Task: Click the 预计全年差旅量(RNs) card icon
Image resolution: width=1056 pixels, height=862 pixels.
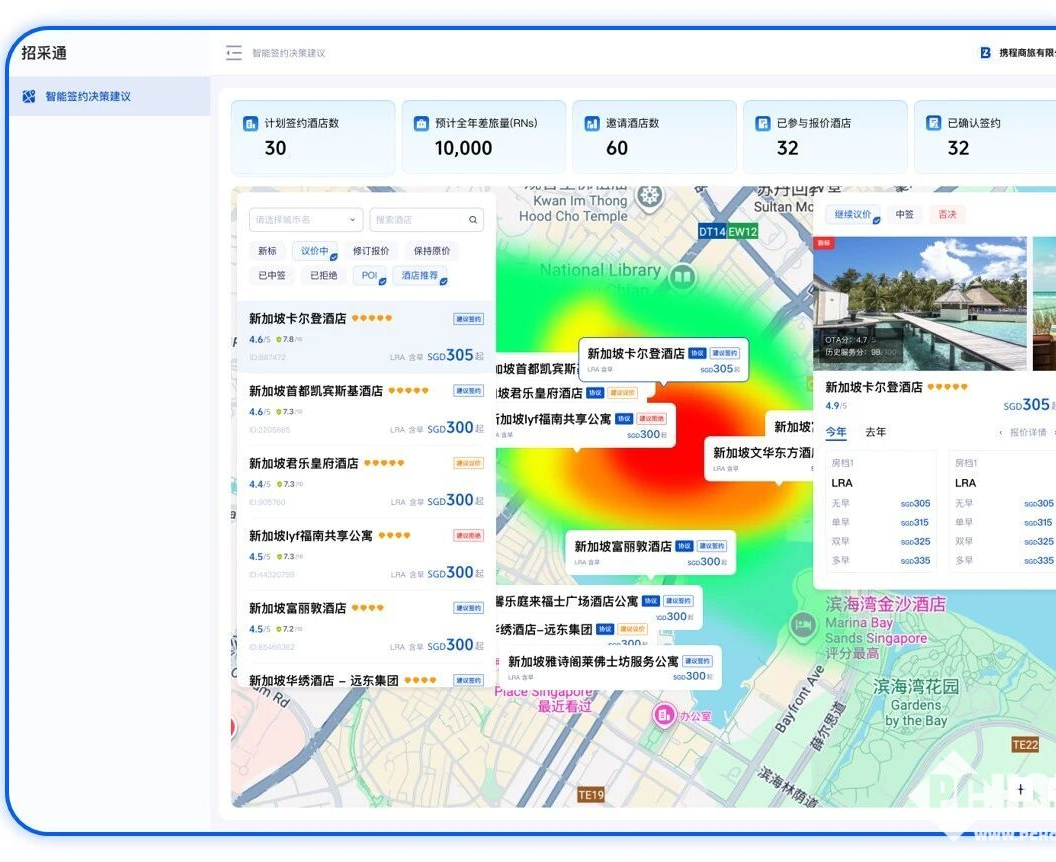Action: click(x=420, y=124)
